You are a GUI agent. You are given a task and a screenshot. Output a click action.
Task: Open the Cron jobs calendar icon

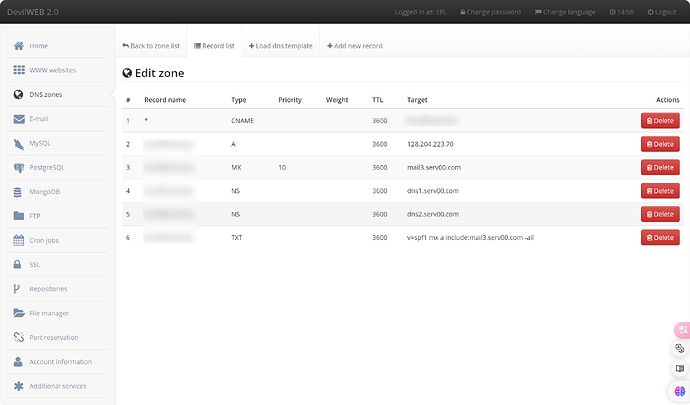(x=18, y=240)
